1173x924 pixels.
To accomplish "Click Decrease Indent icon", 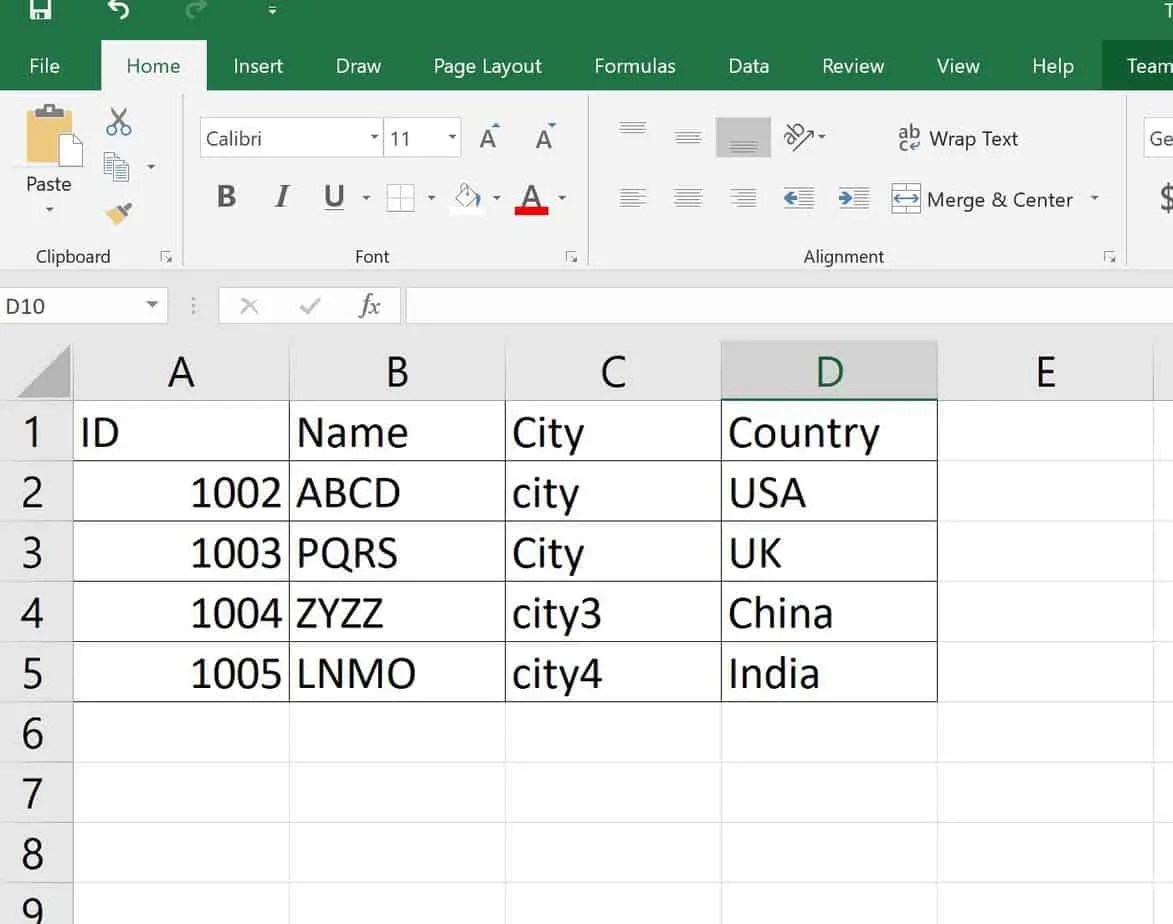I will point(798,198).
